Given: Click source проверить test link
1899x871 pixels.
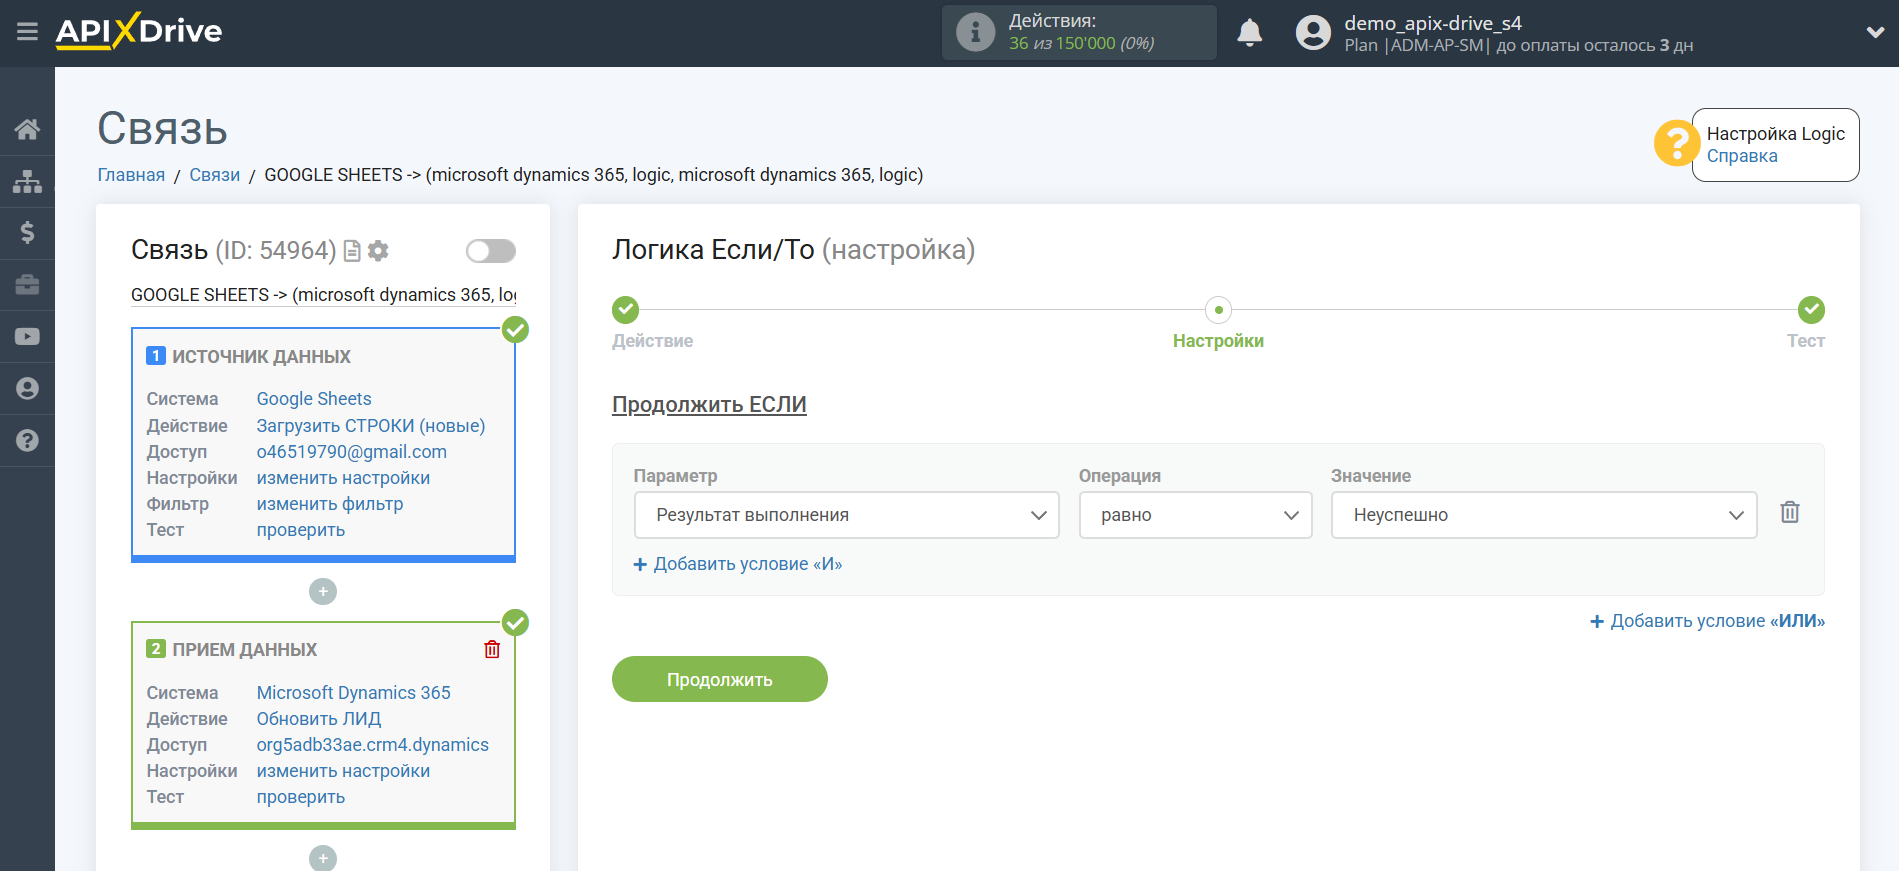Looking at the screenshot, I should (301, 530).
